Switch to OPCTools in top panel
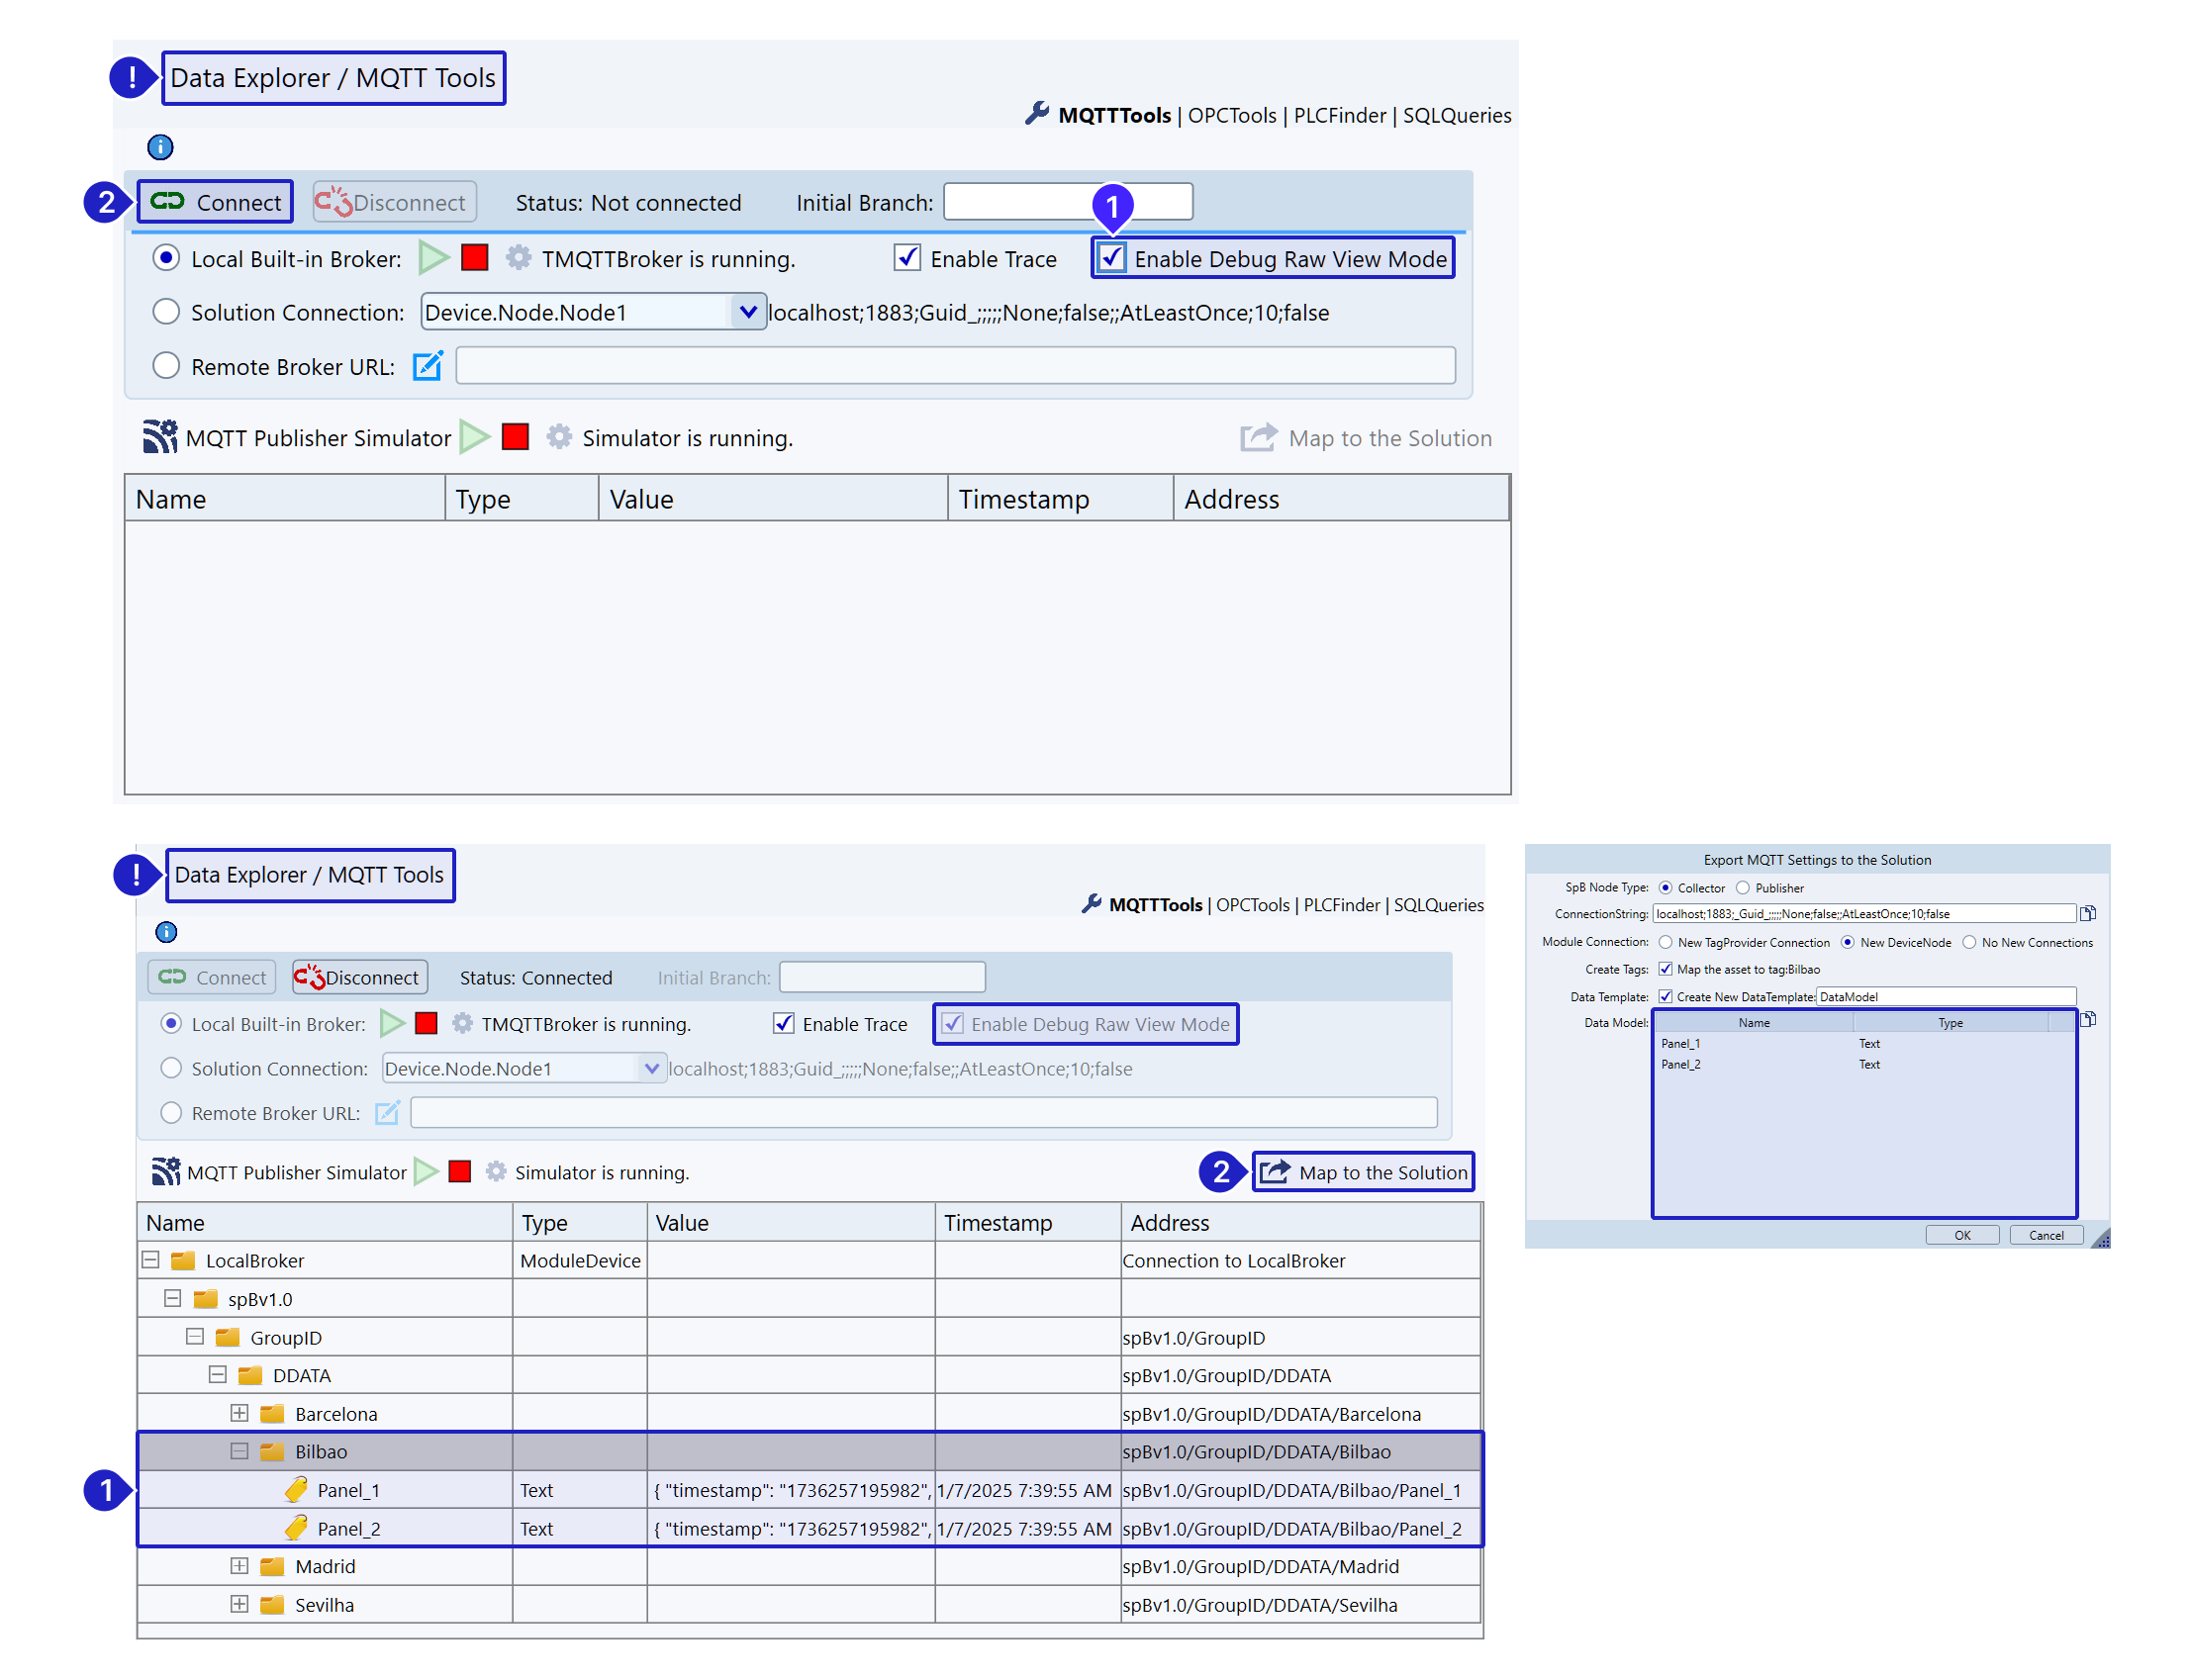Viewport: 2190px width, 1680px height. (x=1231, y=115)
